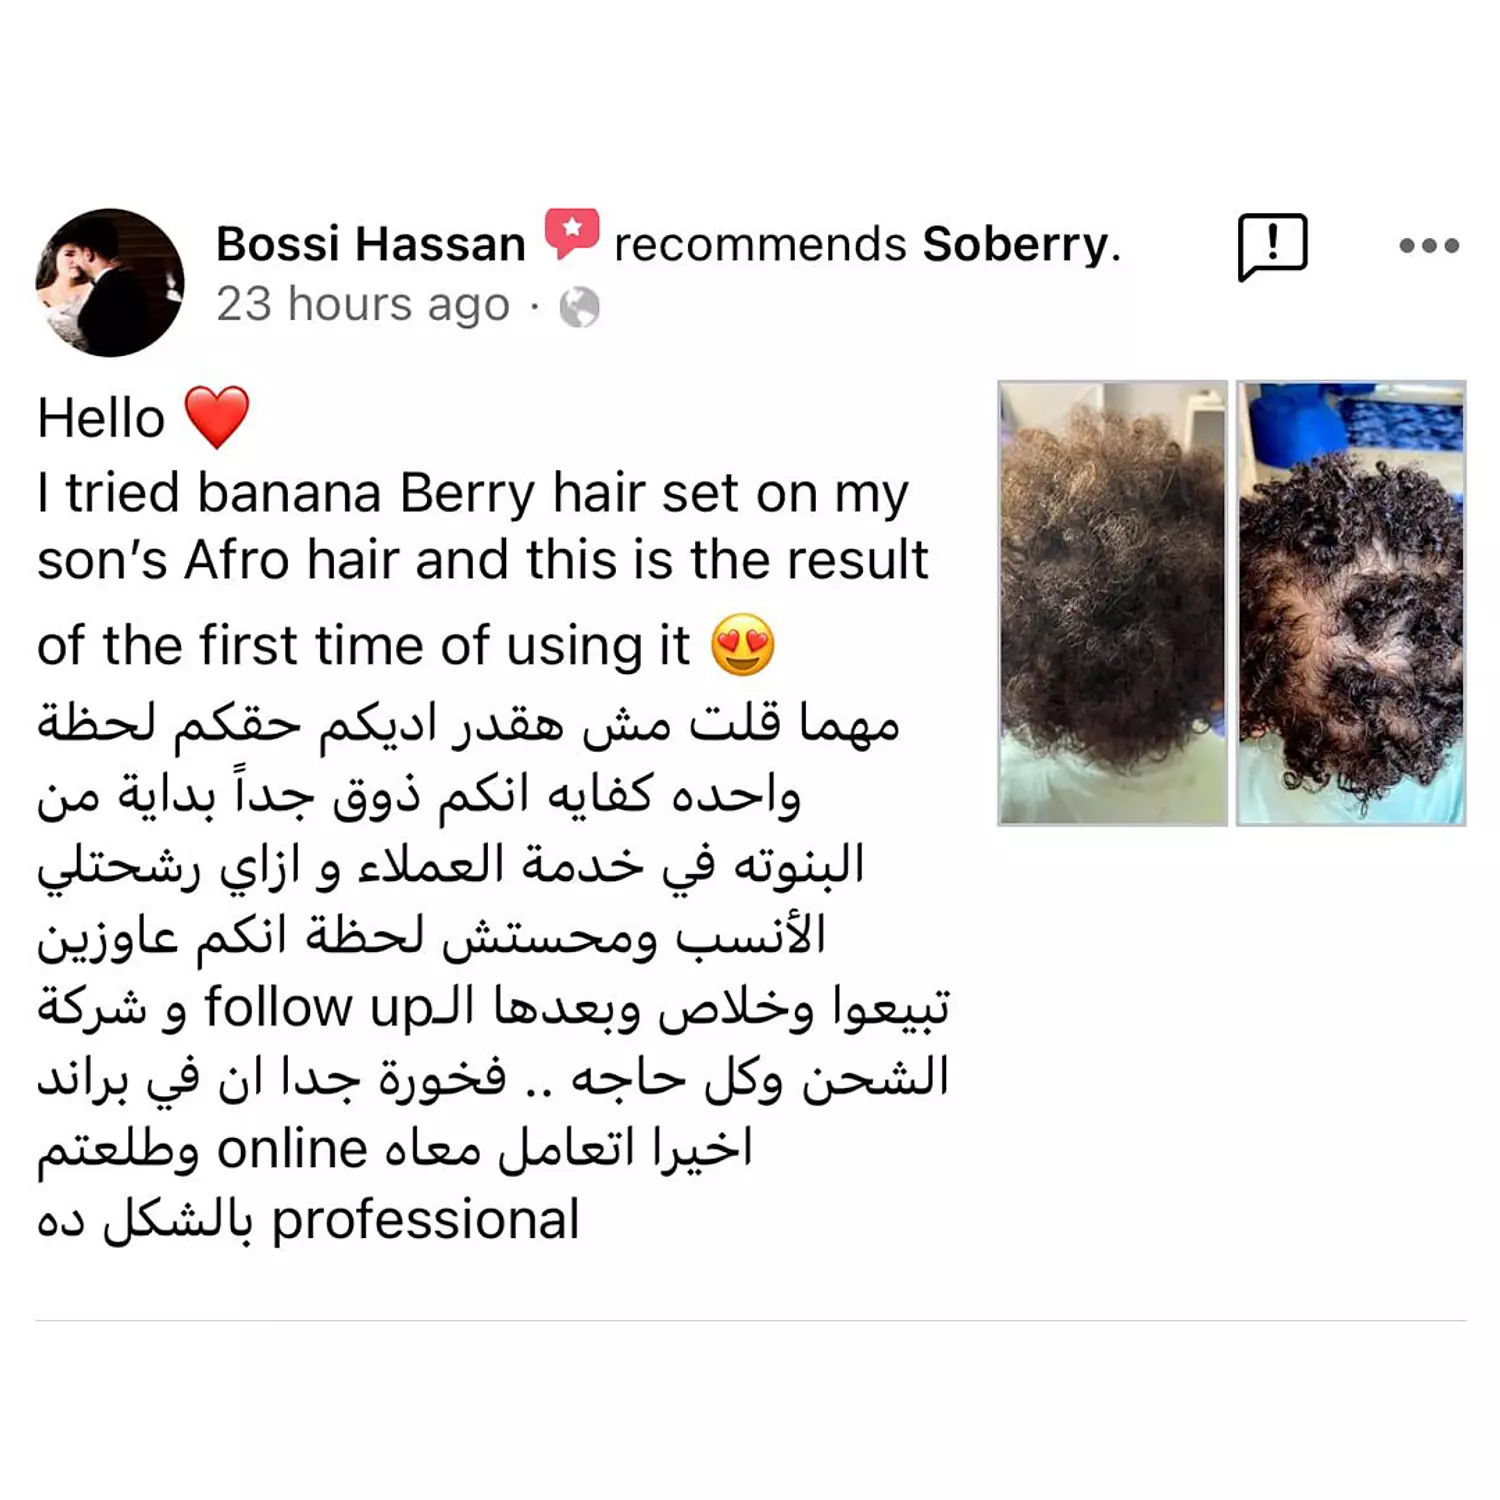Click the words 'follow up' in the review
This screenshot has width=1500, height=1500.
pos(318,1007)
